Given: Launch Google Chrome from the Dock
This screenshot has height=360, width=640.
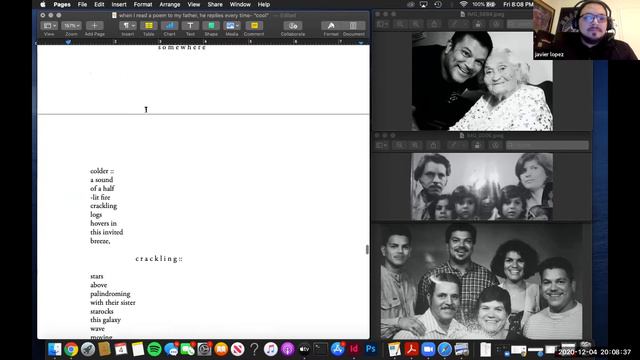Looking at the screenshot, I should coord(71,349).
